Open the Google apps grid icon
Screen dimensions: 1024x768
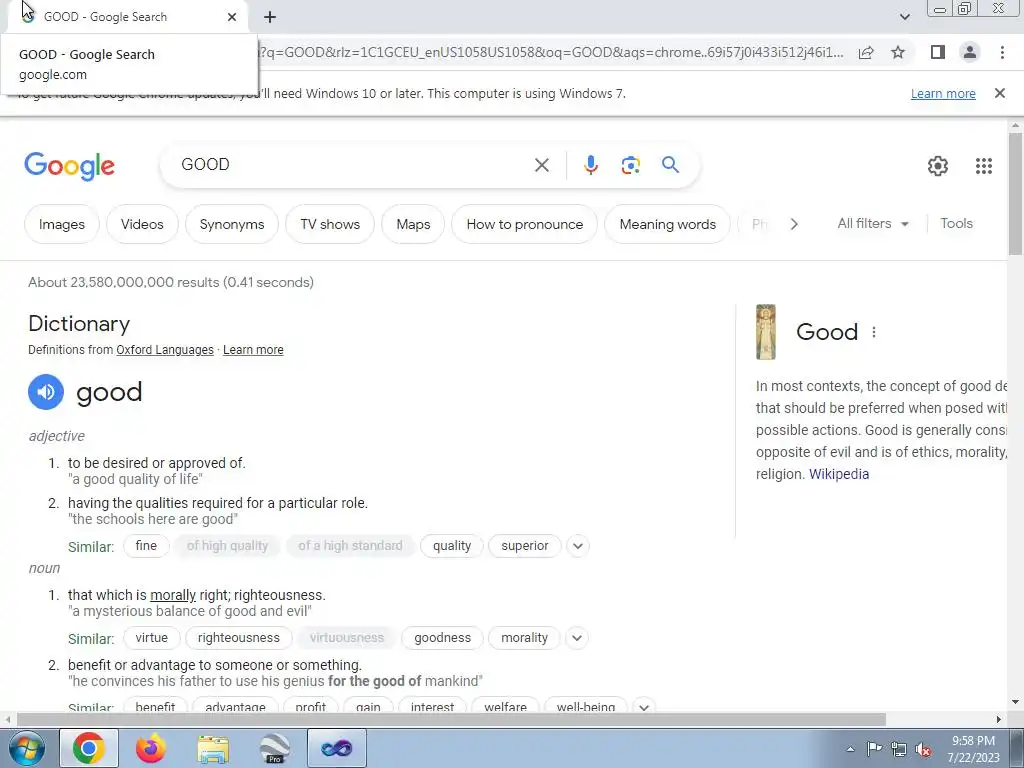pyautogui.click(x=984, y=166)
